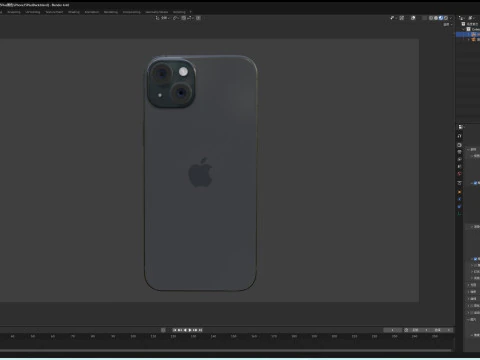The image size is (480, 360).
Task: Click the highlighted object row in Outliner
Action: coord(468,34)
